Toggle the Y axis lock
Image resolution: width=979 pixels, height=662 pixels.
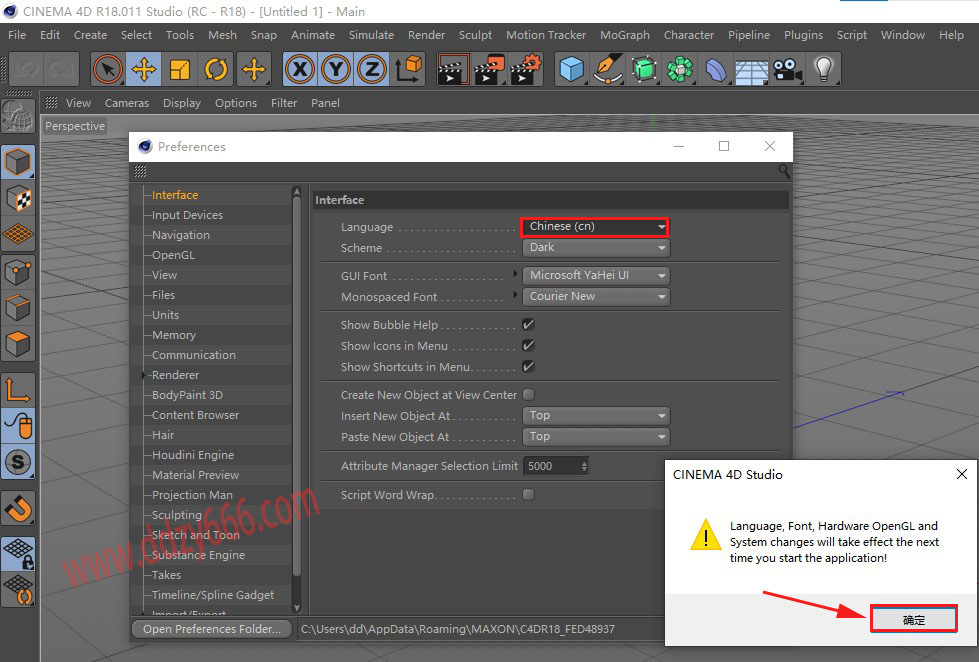336,69
